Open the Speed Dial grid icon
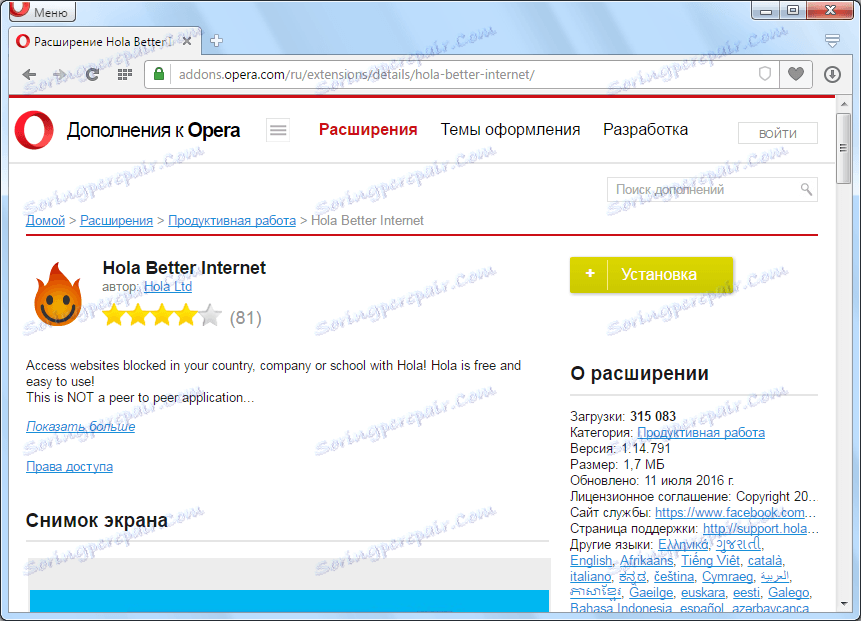 [x=125, y=74]
